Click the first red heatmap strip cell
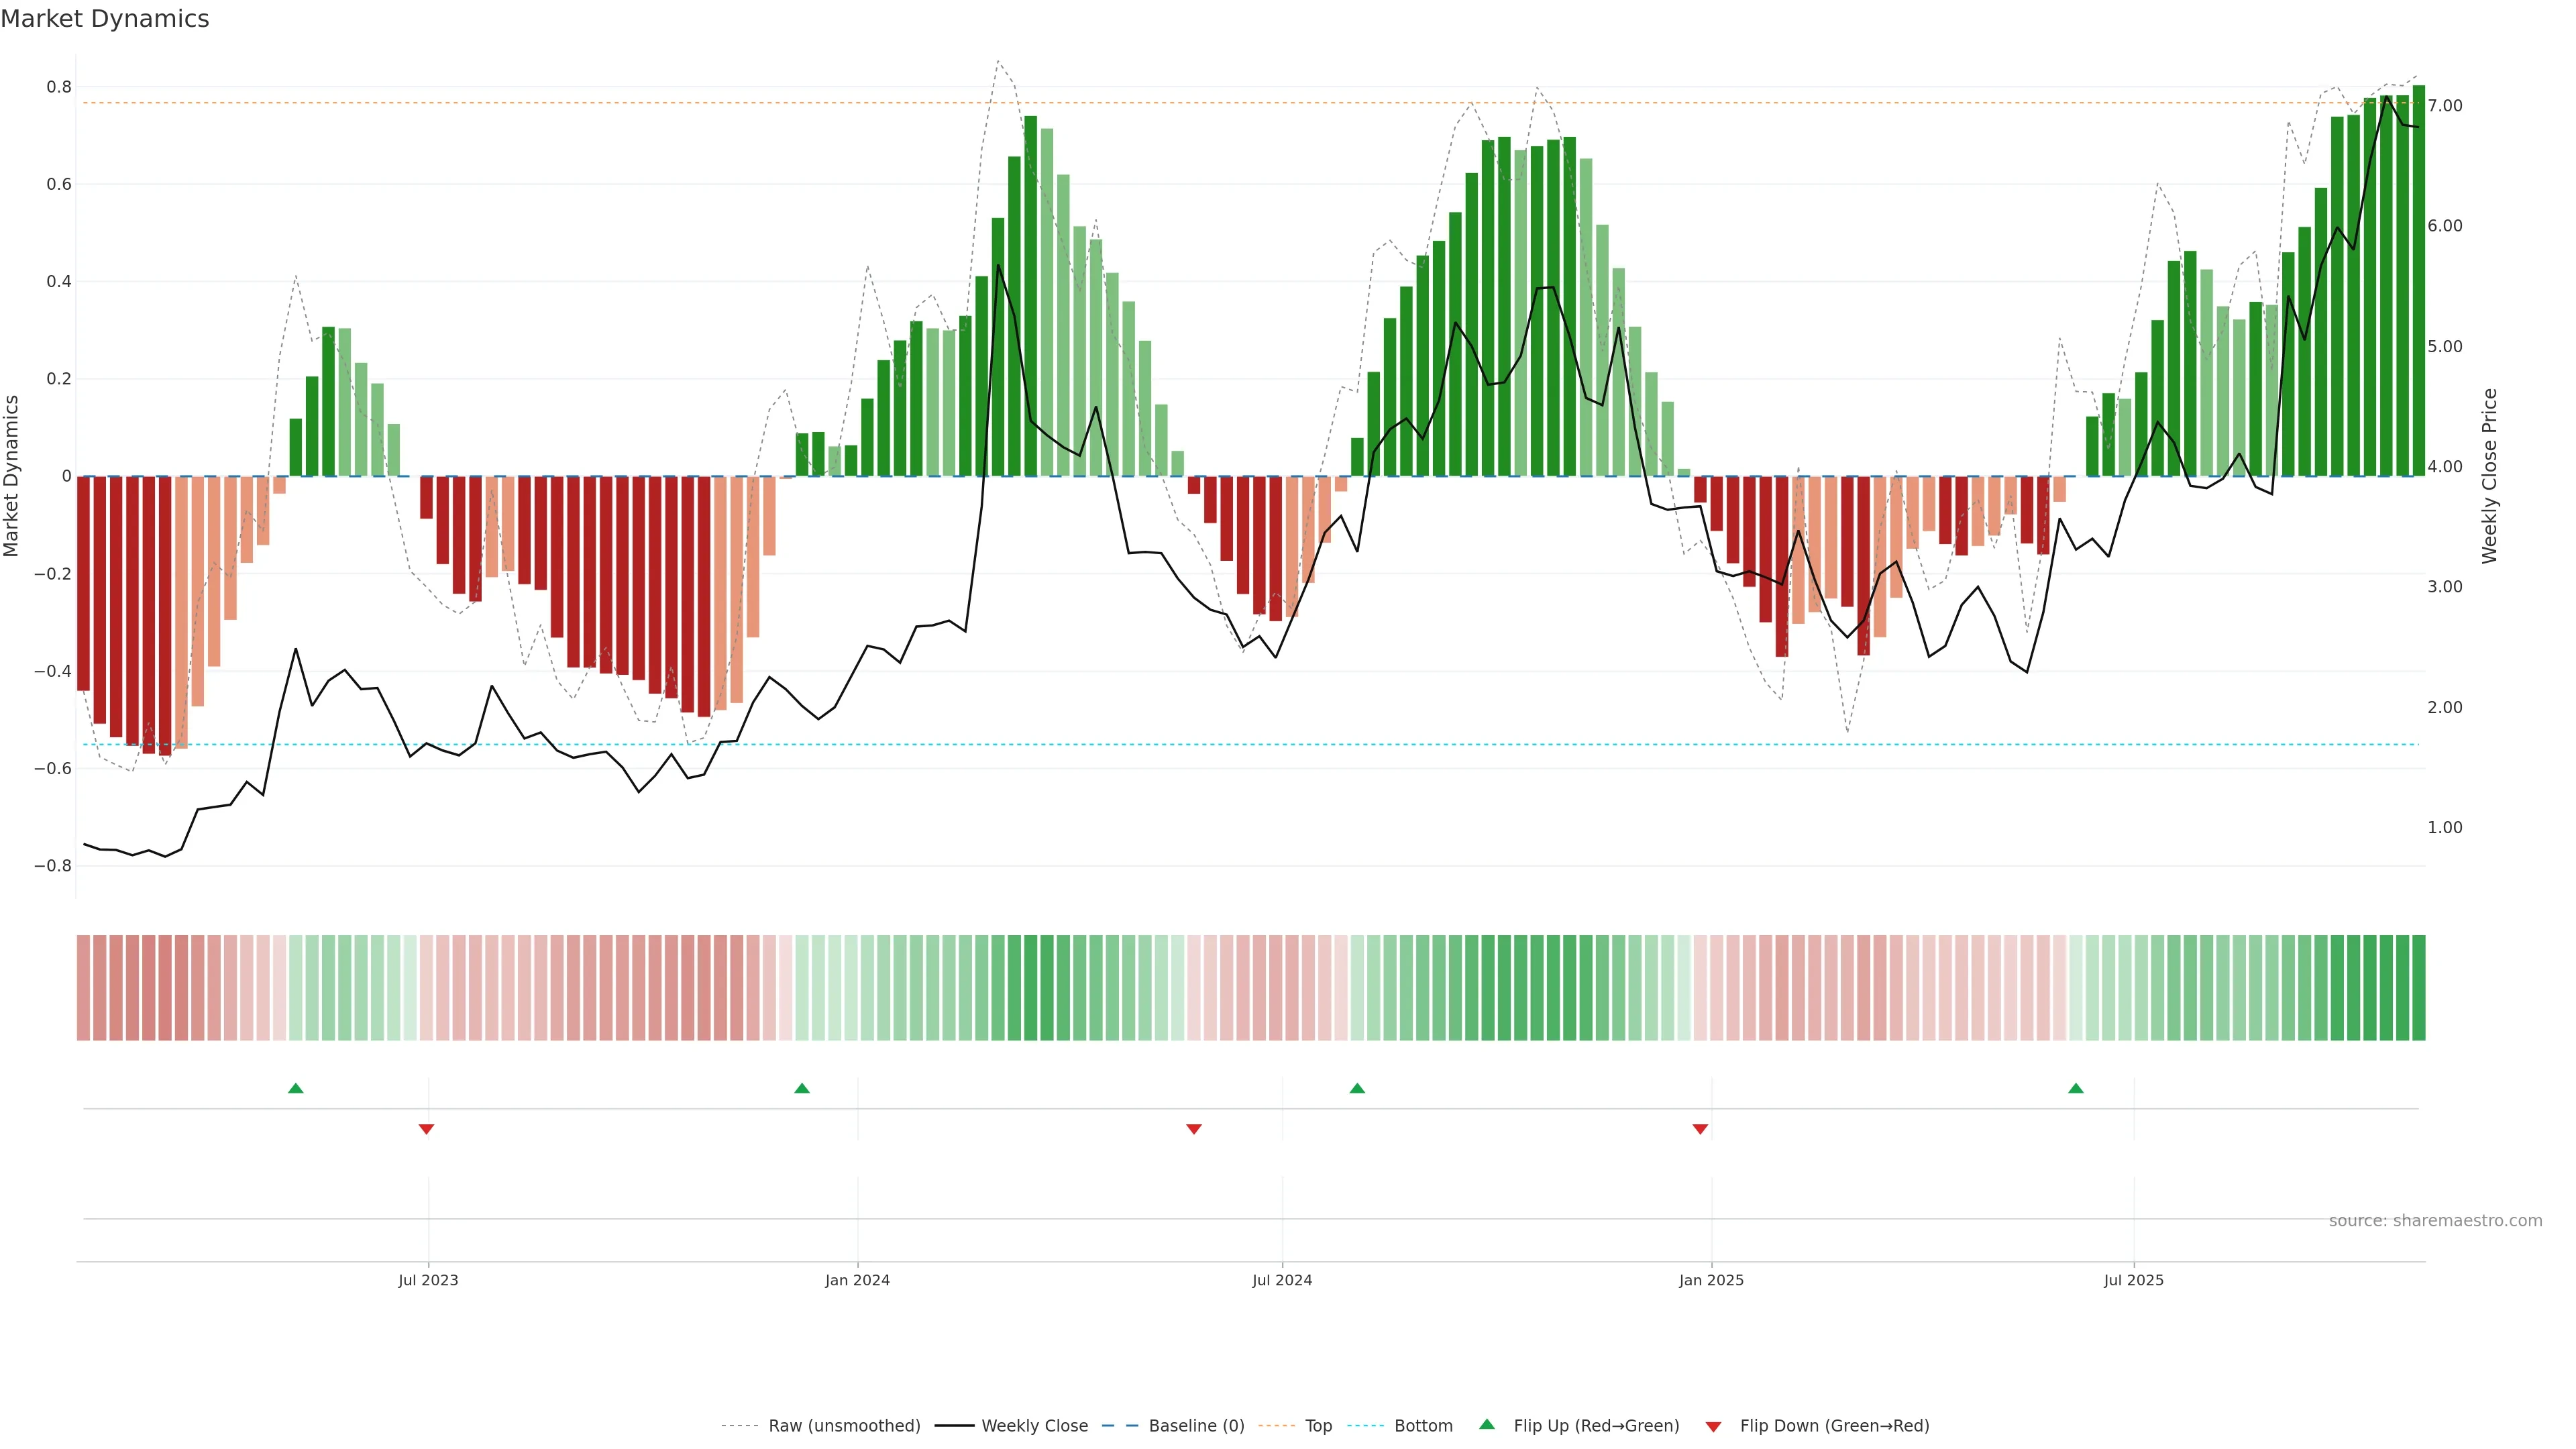Image resolution: width=2576 pixels, height=1449 pixels. 83,988
